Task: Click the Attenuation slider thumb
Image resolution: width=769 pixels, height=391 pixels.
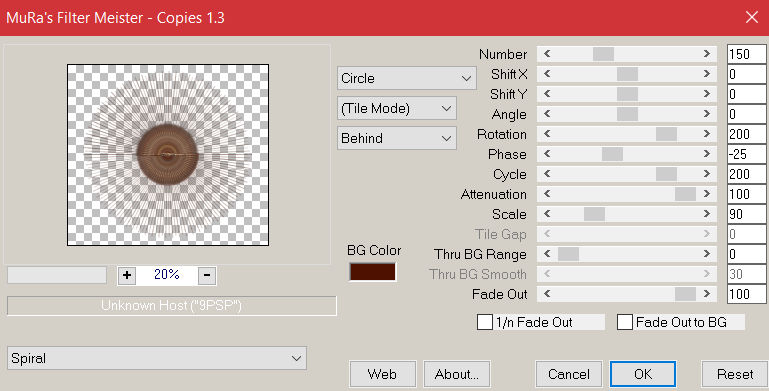Action: click(685, 194)
